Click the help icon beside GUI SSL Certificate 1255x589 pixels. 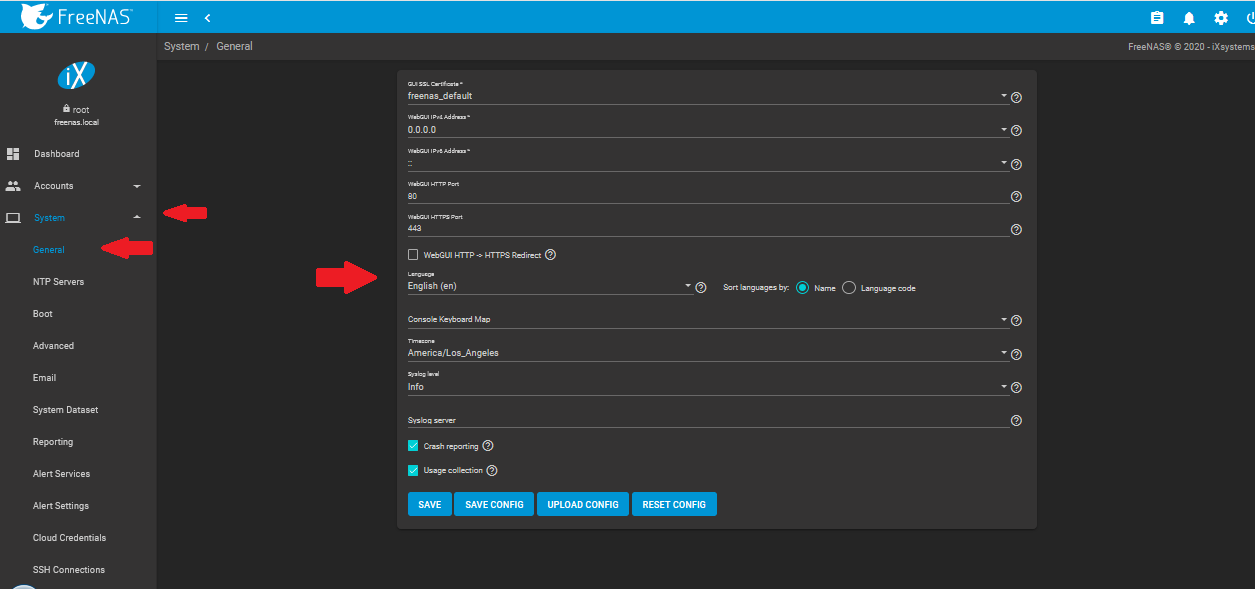(1016, 98)
